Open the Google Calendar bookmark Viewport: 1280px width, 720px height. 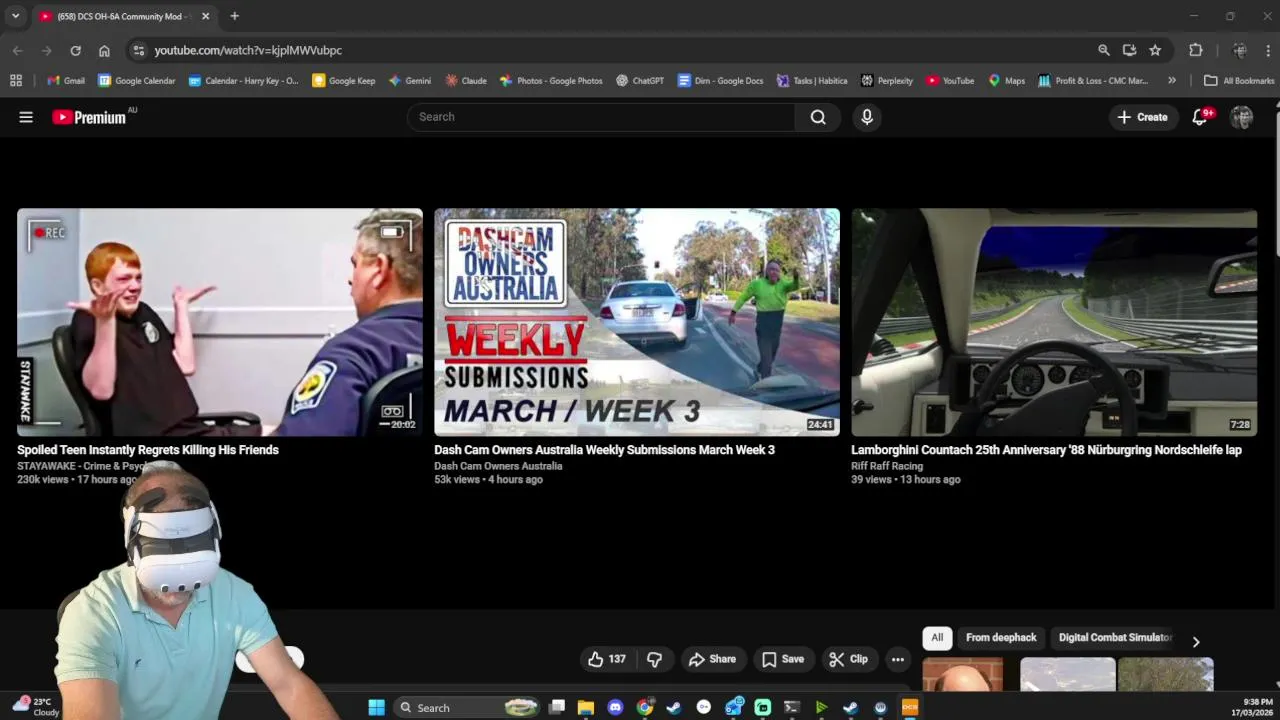137,81
